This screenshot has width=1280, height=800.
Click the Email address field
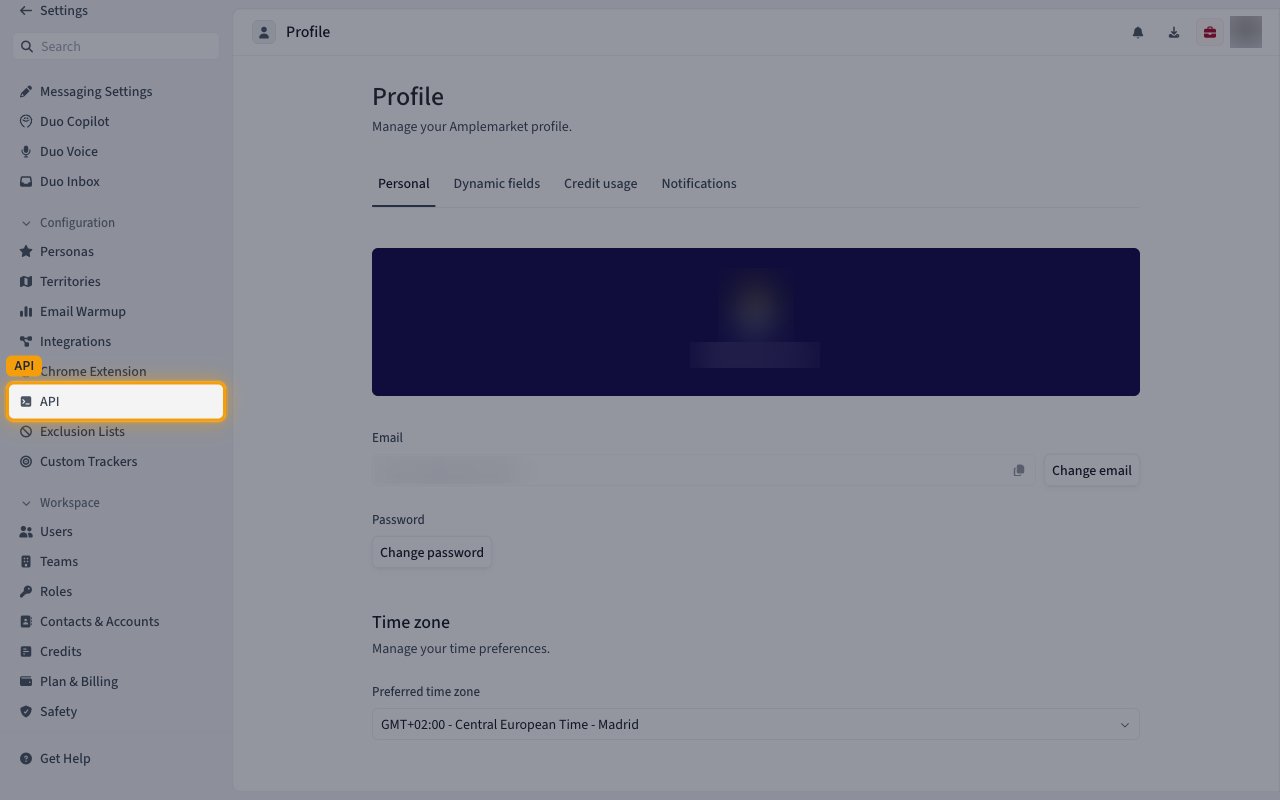coord(704,470)
